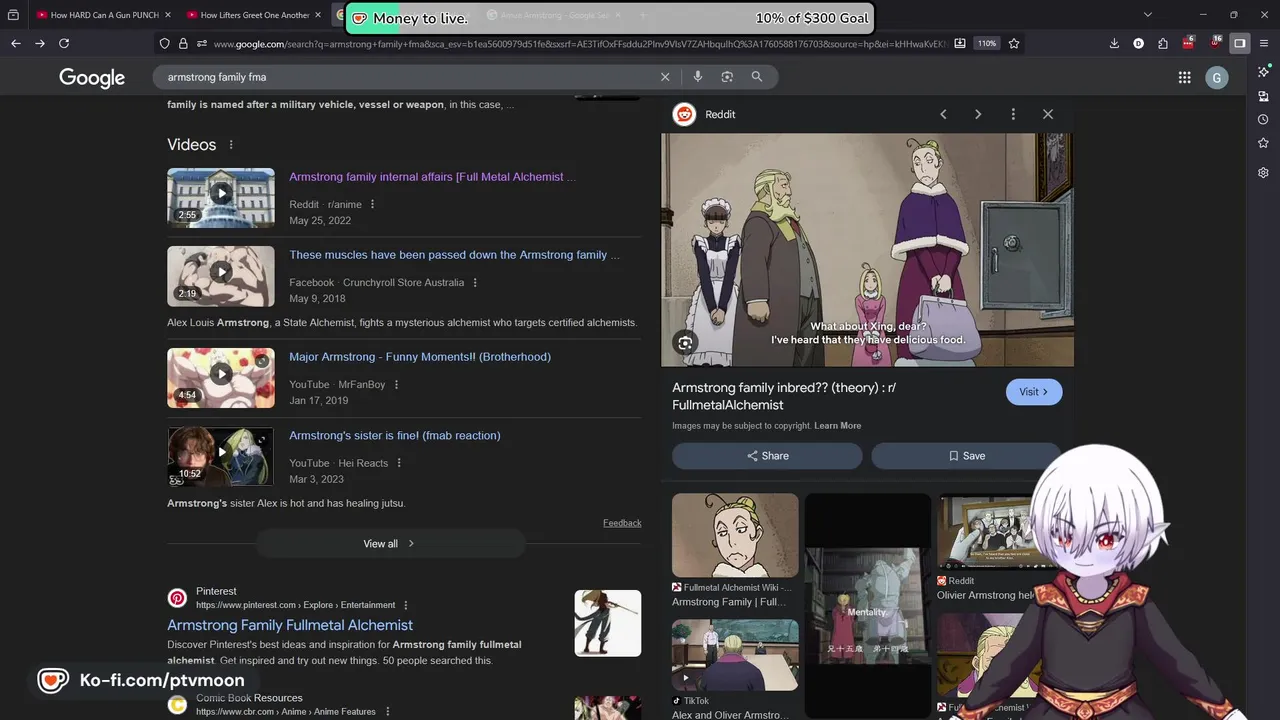
Task: Bookmark this page with the star icon
Action: click(x=1014, y=43)
